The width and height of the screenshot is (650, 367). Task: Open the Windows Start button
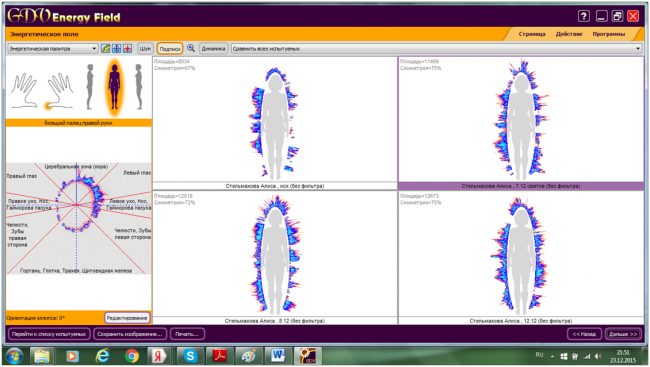point(15,356)
